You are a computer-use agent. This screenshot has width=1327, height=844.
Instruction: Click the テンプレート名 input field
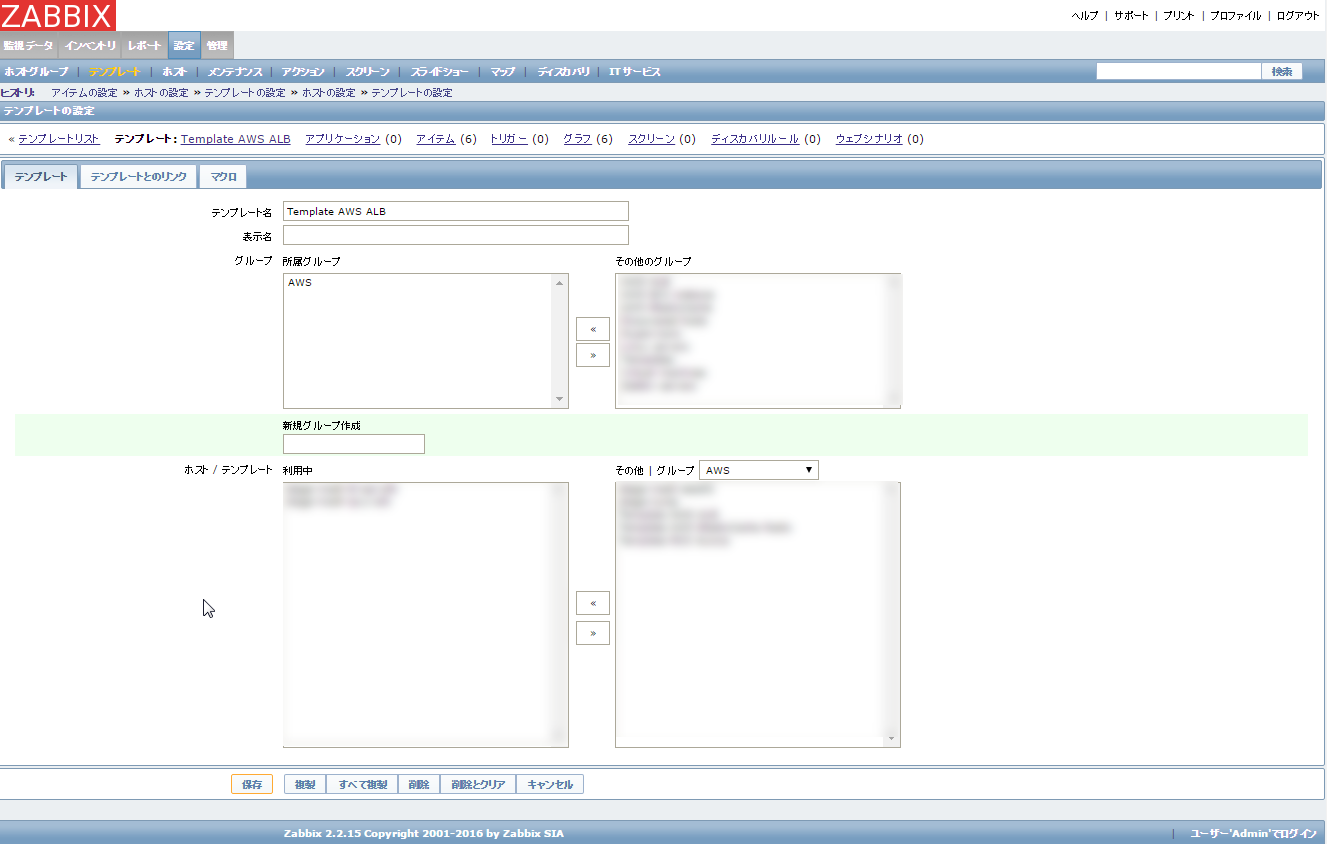455,211
